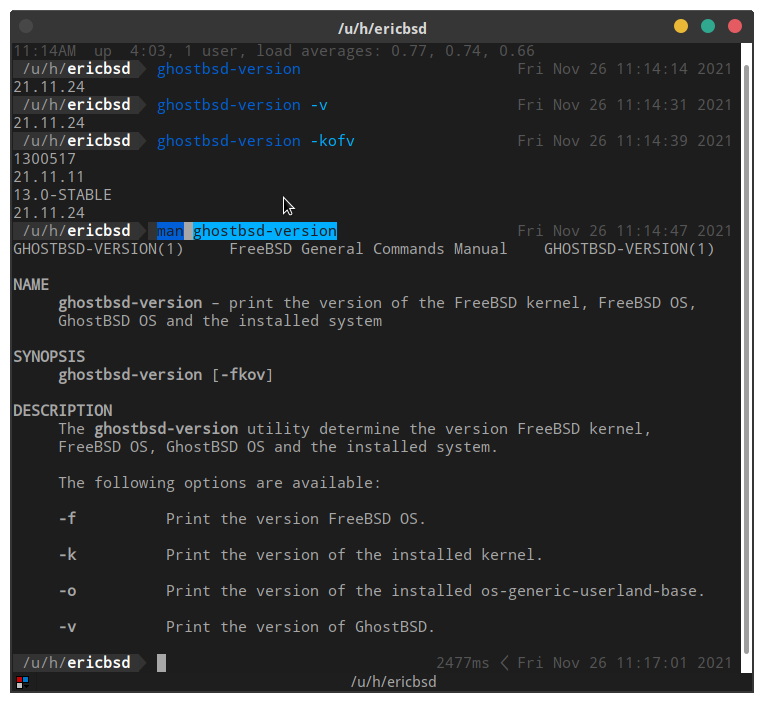Click the '-f' option flag
This screenshot has height=703, width=764.
[67, 519]
